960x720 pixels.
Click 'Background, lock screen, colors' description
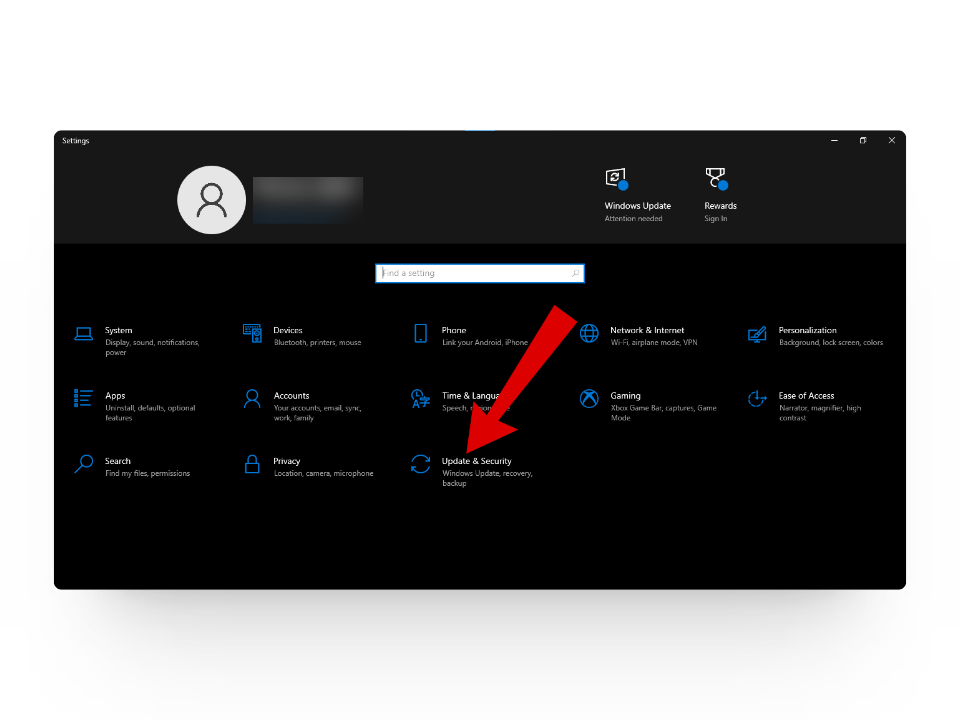[x=831, y=342]
